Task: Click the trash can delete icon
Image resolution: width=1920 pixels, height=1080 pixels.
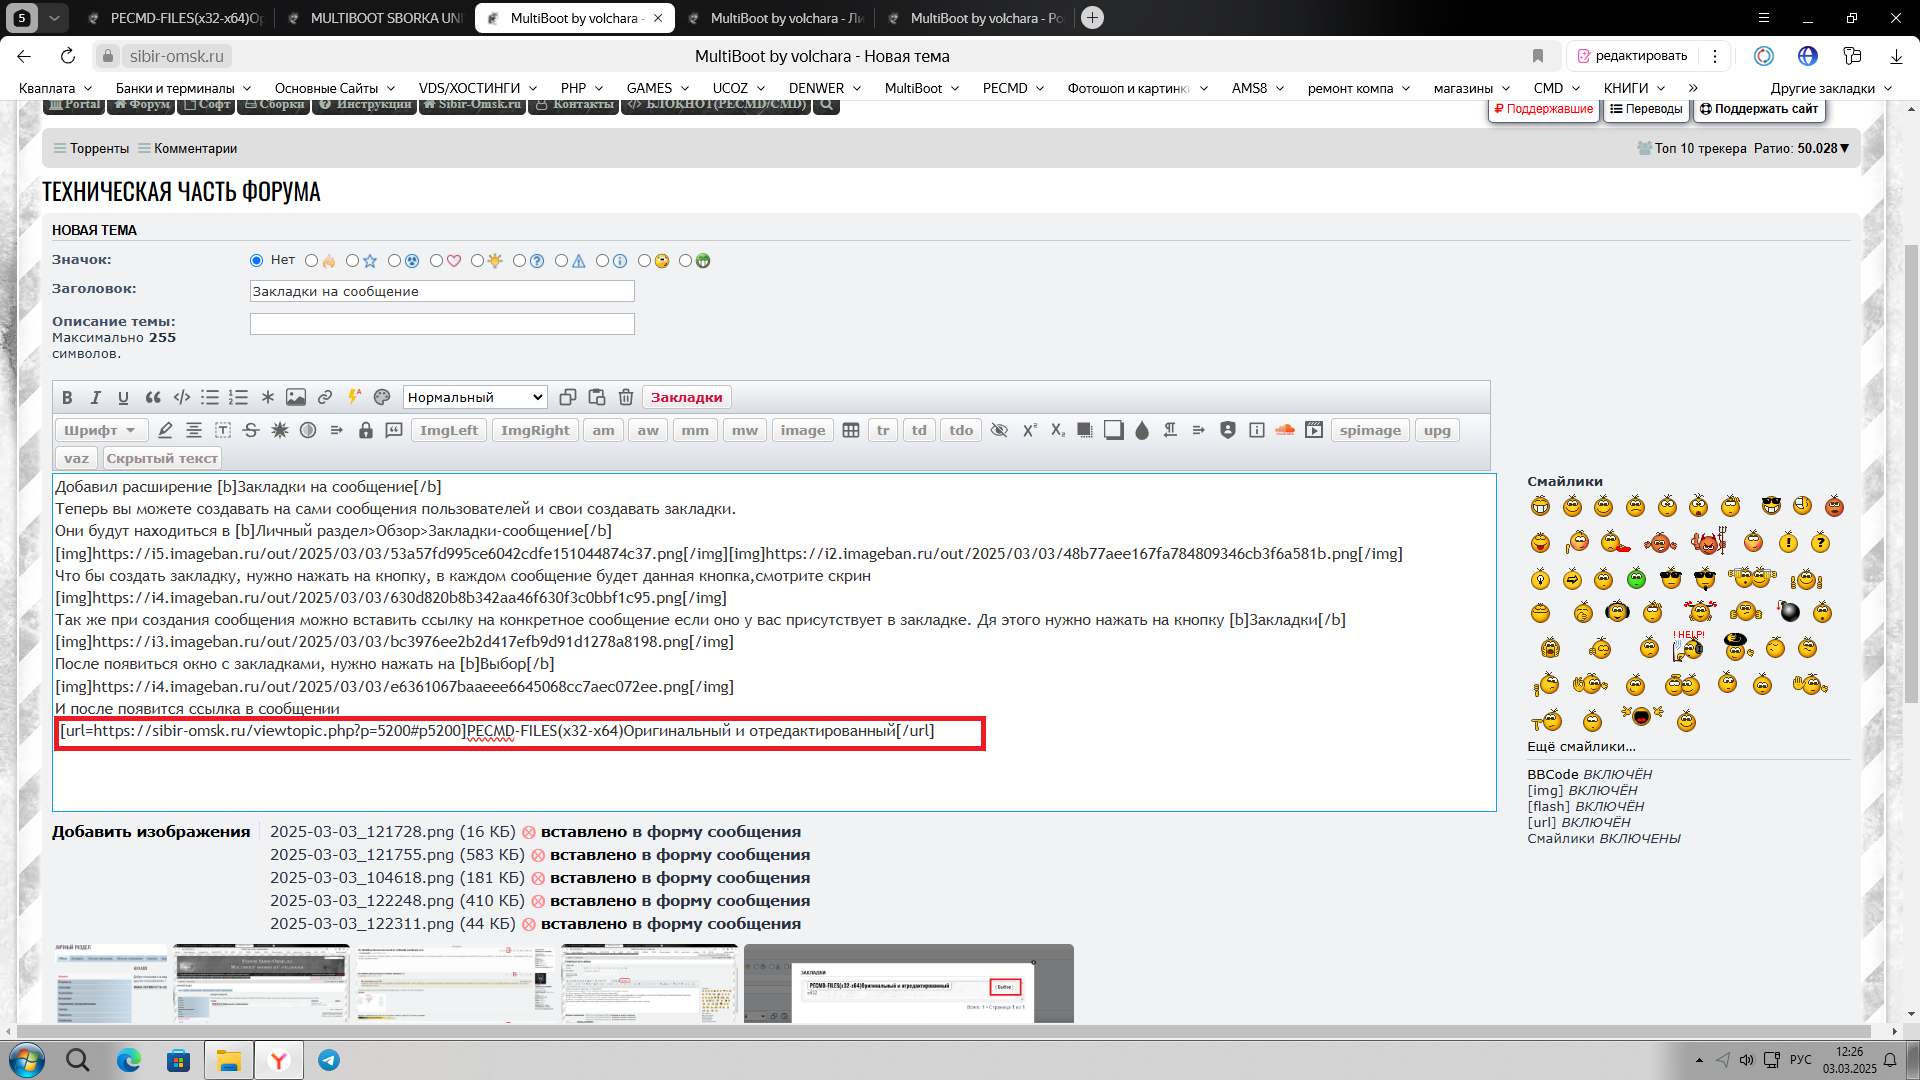Action: tap(626, 397)
